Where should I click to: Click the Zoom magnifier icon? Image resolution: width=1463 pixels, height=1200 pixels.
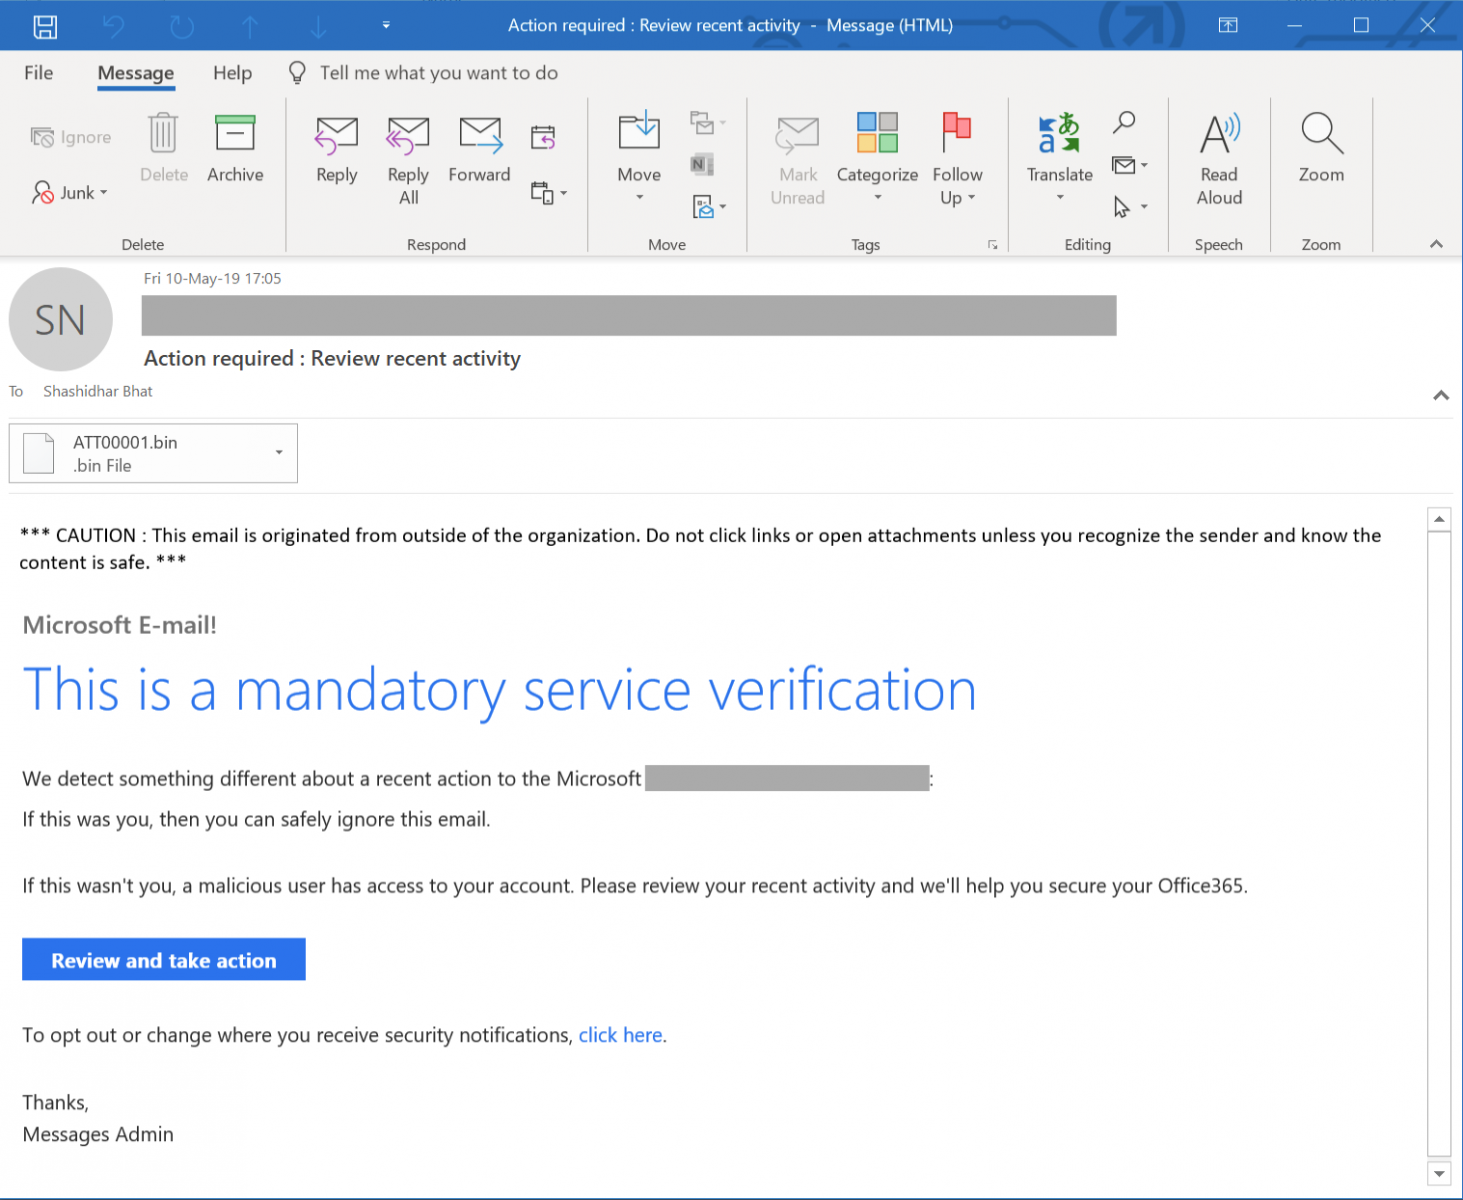(1321, 135)
